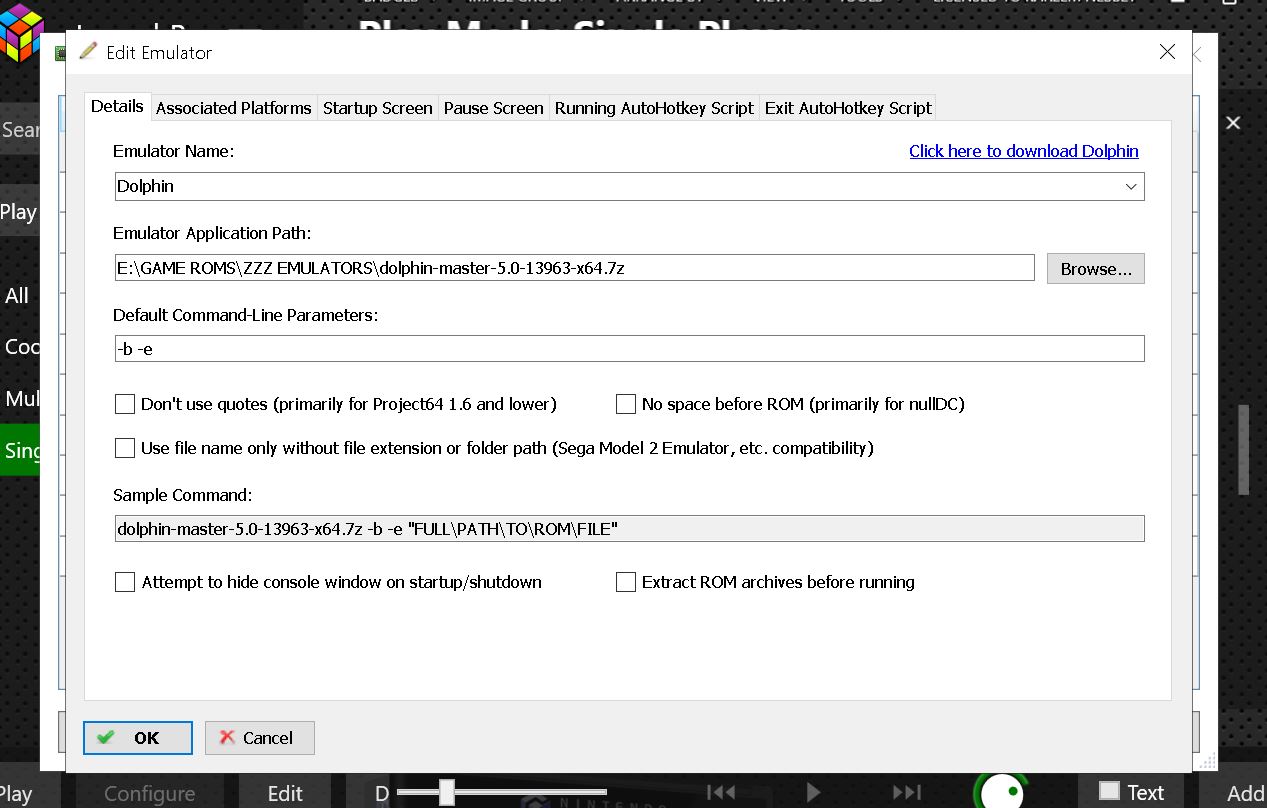Skip to the previous track
The width and height of the screenshot is (1267, 808).
coord(721,793)
